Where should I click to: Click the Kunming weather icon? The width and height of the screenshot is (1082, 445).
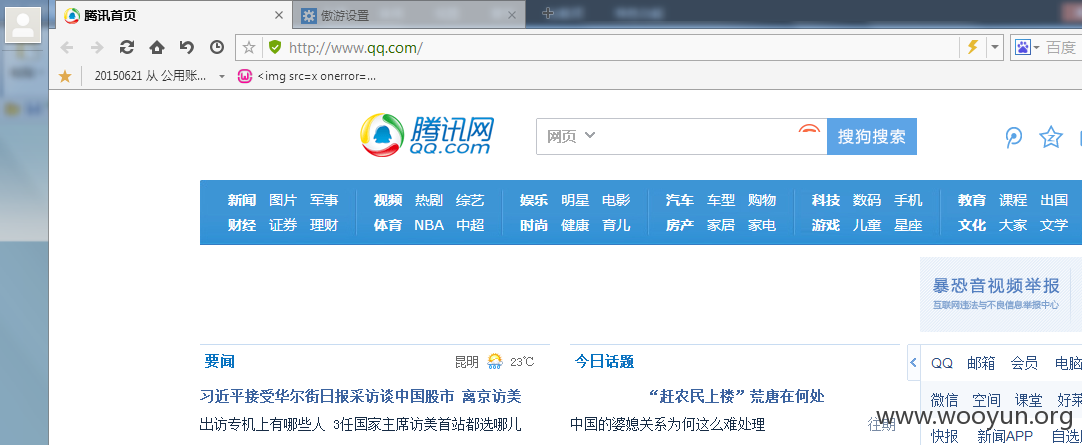click(495, 361)
